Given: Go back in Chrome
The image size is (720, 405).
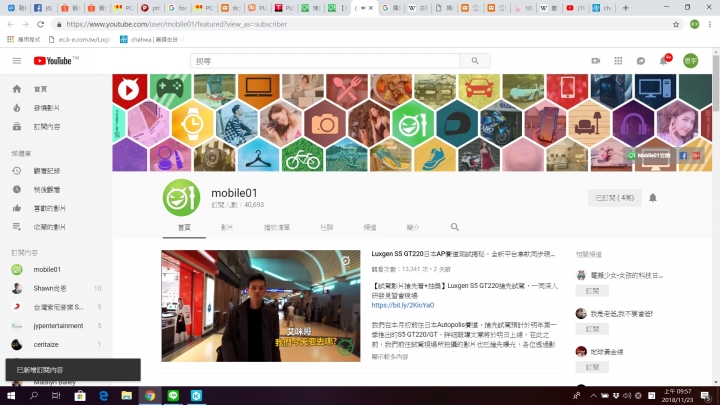Looking at the screenshot, I should point(11,24).
